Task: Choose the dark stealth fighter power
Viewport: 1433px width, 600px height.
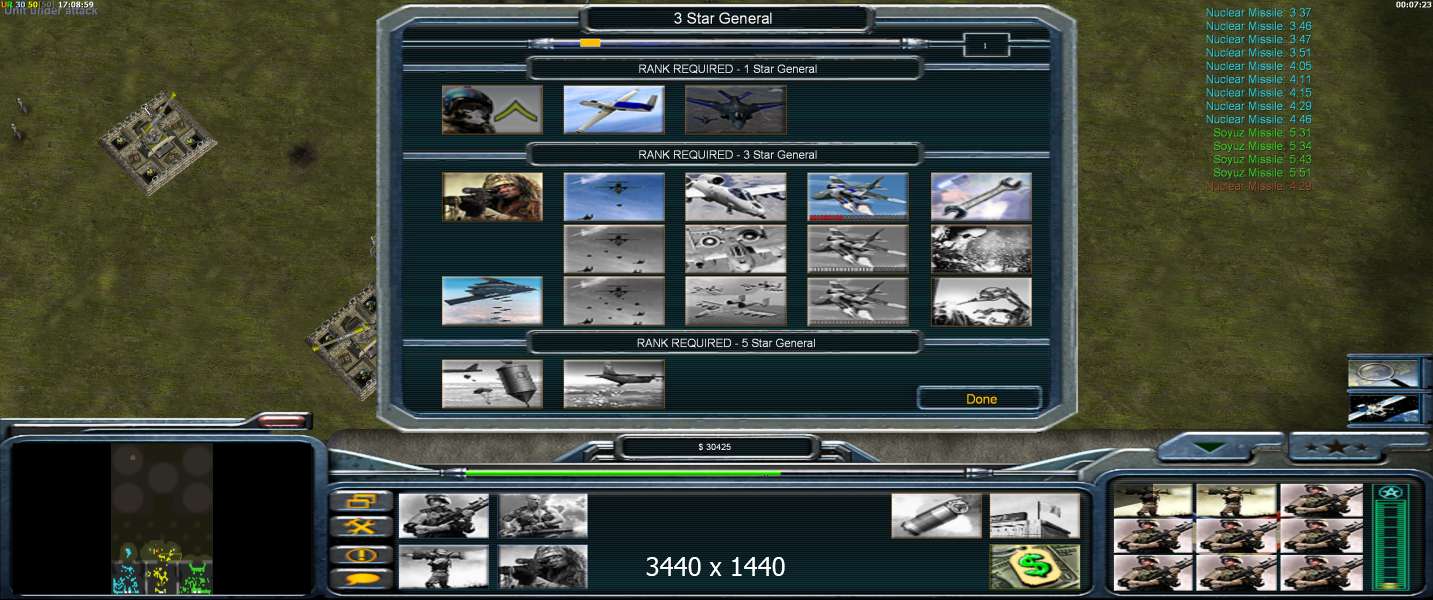Action: coord(736,109)
